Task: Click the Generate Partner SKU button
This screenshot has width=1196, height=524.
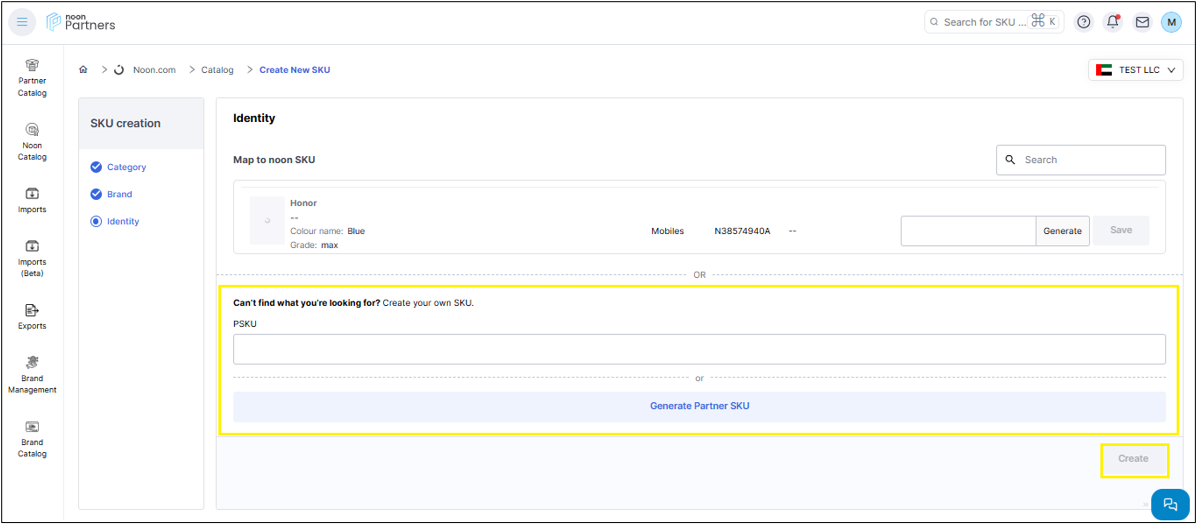Action: pos(699,406)
